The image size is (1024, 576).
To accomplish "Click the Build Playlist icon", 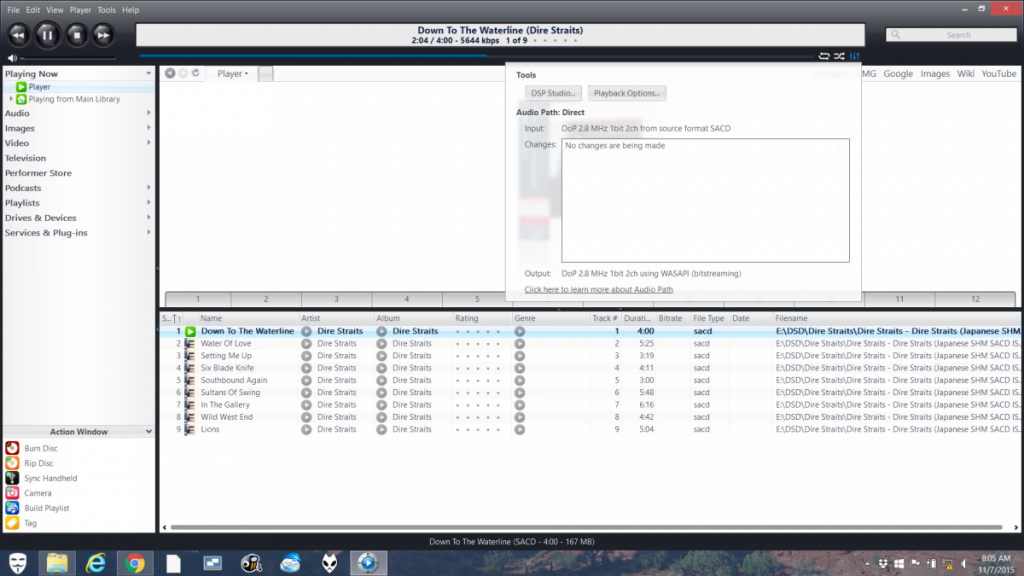I will click(x=12, y=508).
